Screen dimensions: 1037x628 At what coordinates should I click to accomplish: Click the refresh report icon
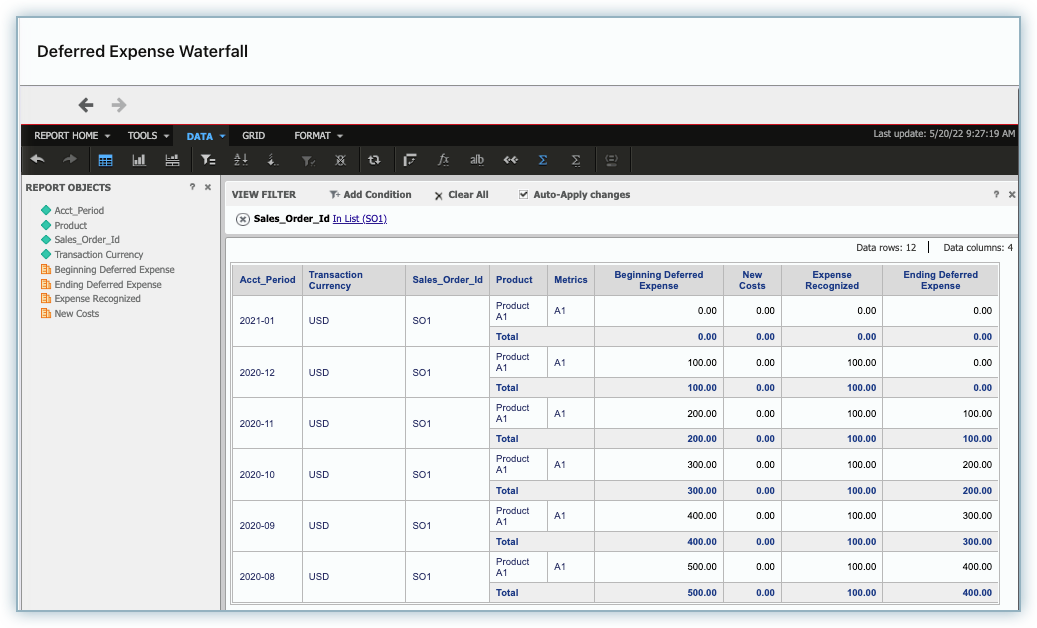(374, 160)
